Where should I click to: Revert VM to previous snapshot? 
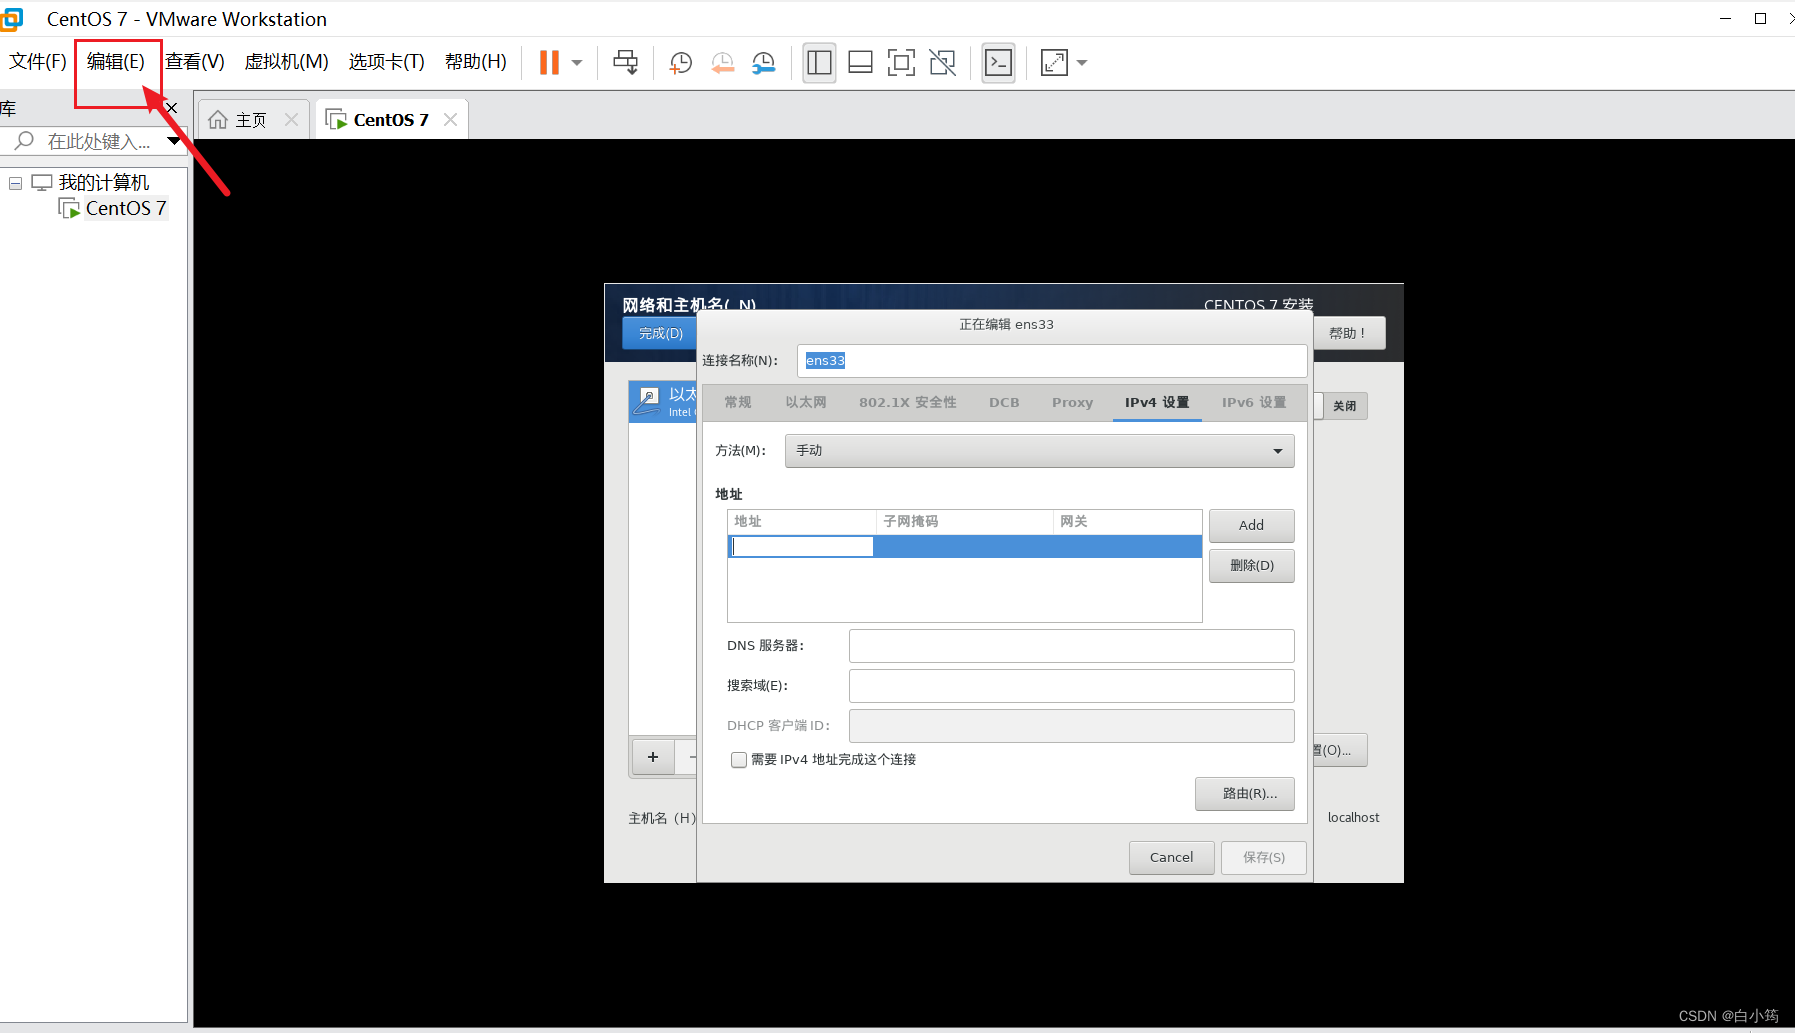click(722, 63)
